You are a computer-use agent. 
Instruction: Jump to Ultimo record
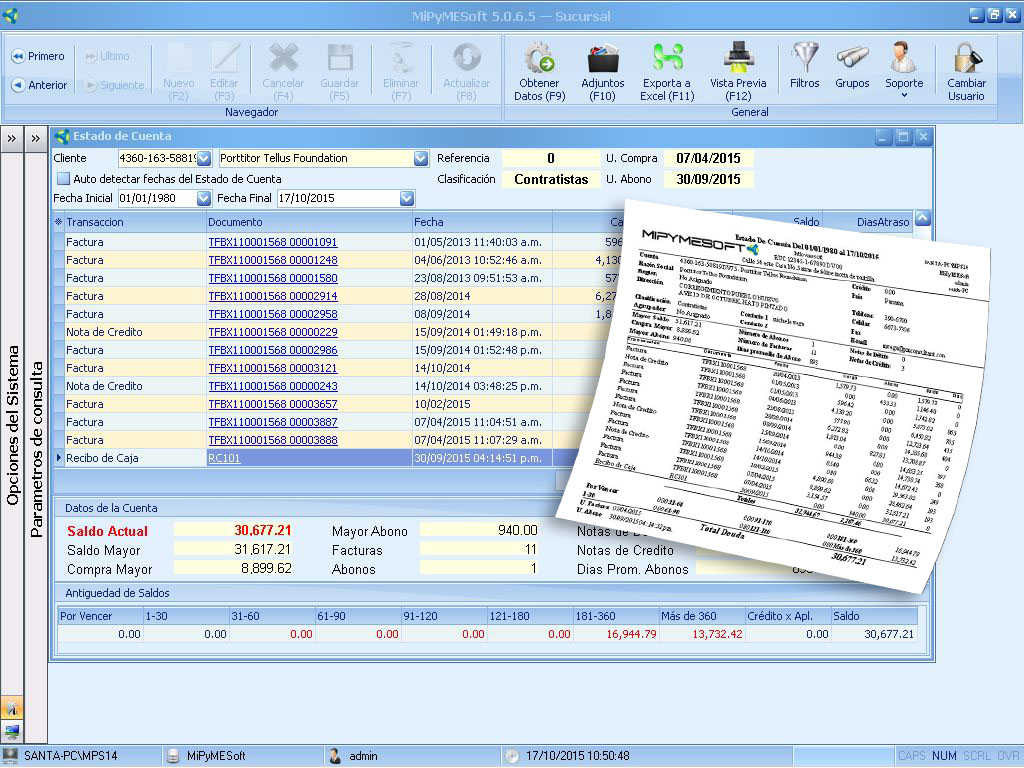pyautogui.click(x=106, y=56)
